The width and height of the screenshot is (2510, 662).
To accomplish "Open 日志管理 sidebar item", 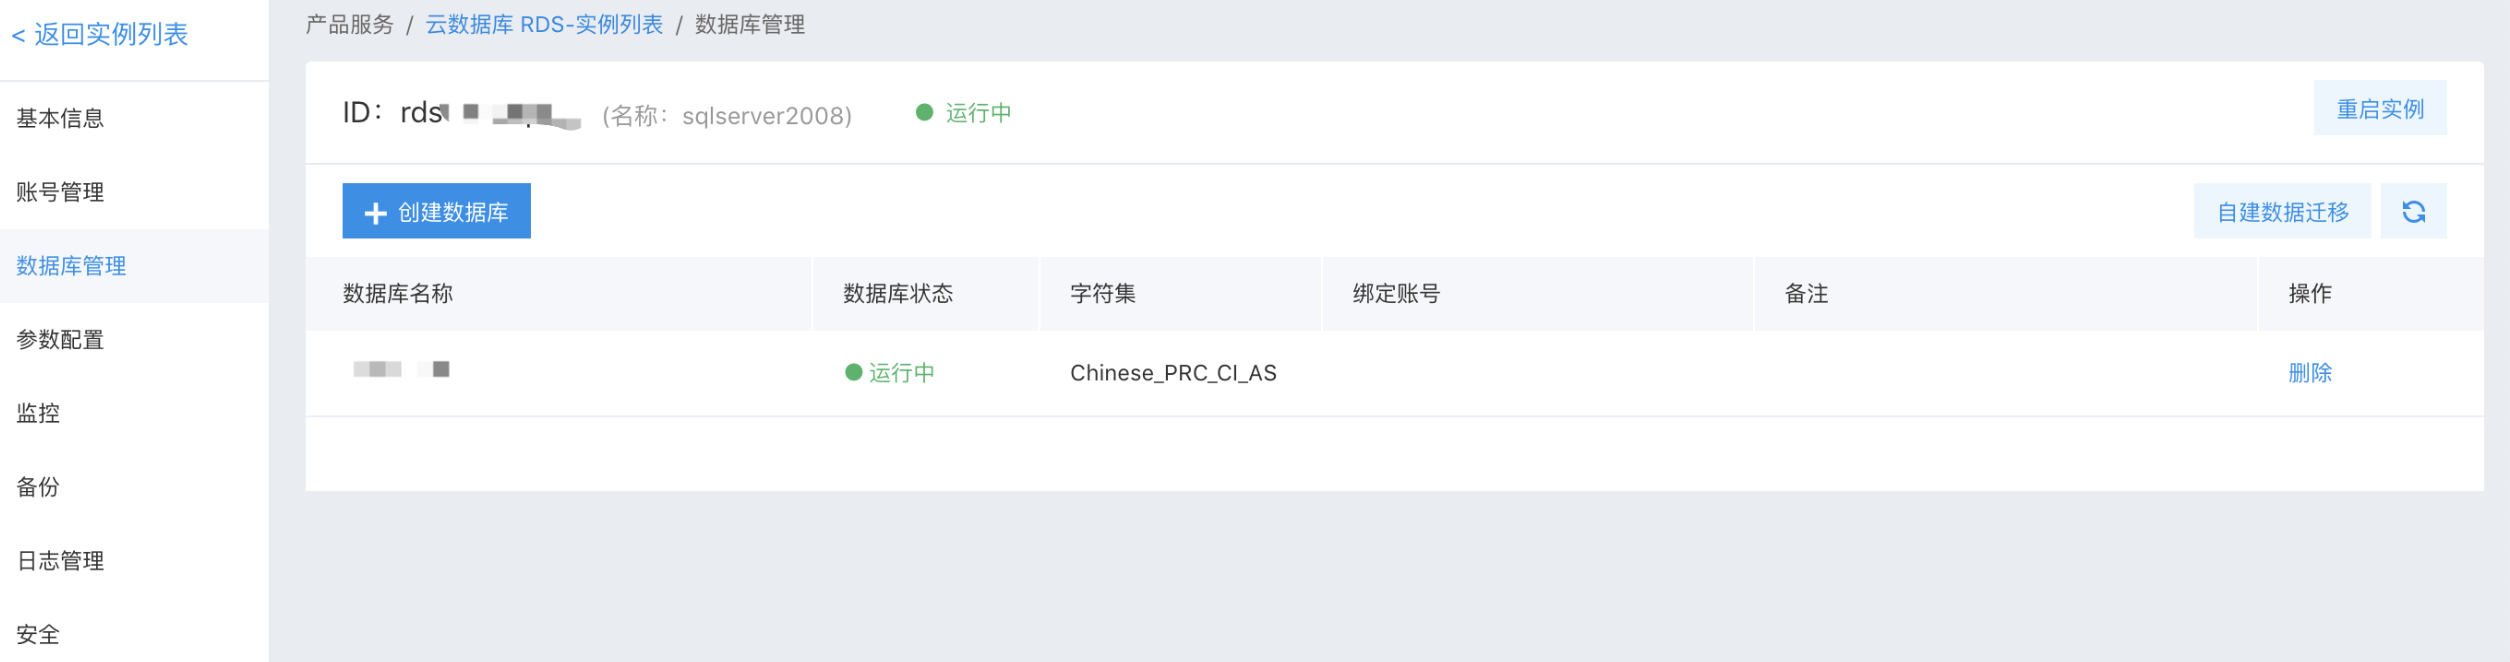I will click(x=60, y=561).
